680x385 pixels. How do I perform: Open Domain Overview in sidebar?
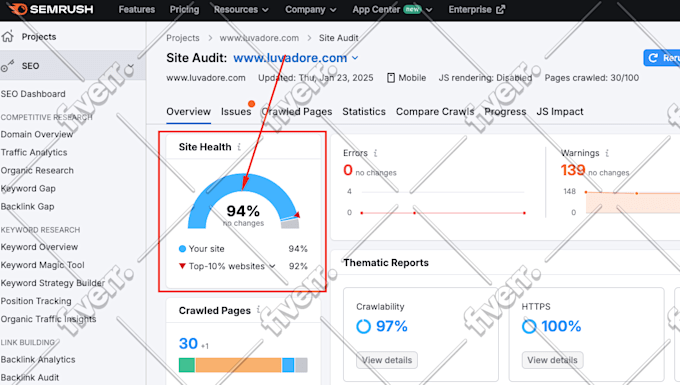point(36,134)
